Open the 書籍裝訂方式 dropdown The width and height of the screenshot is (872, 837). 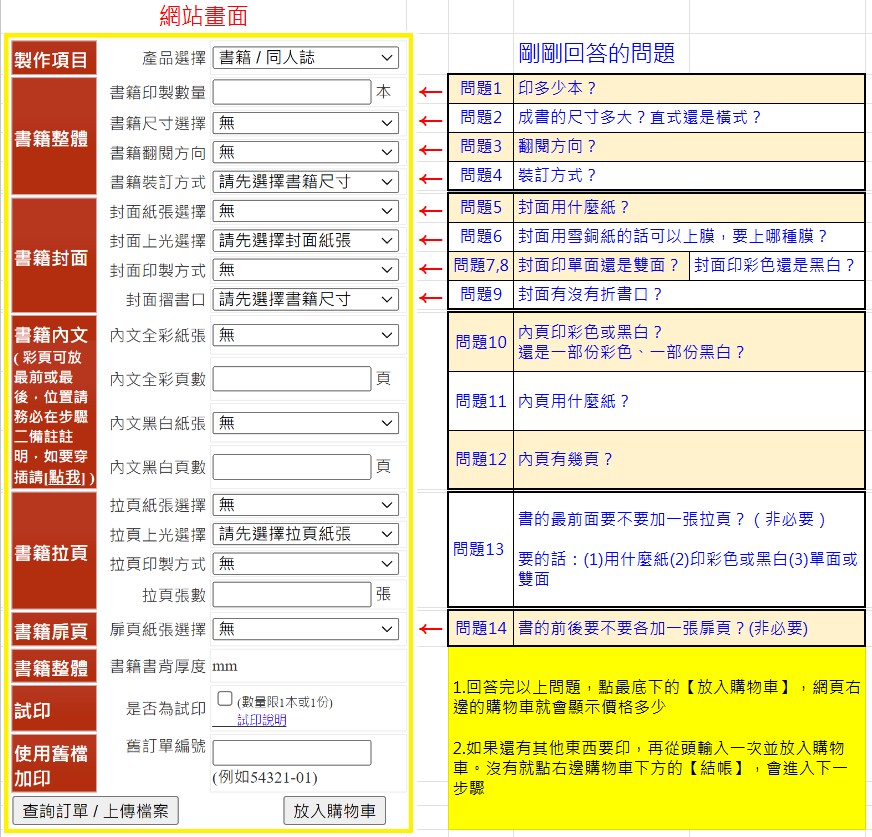tap(305, 181)
